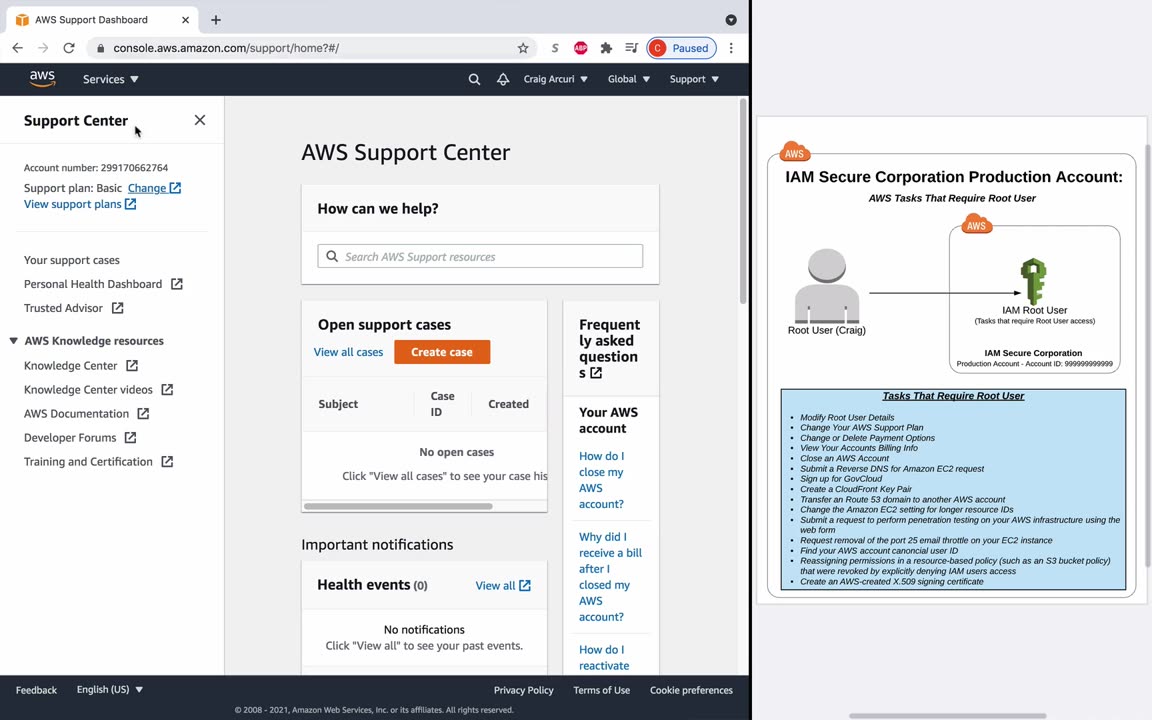Click the open cases horizontal scrollbar
This screenshot has width=1152, height=720.
pyautogui.click(x=398, y=506)
